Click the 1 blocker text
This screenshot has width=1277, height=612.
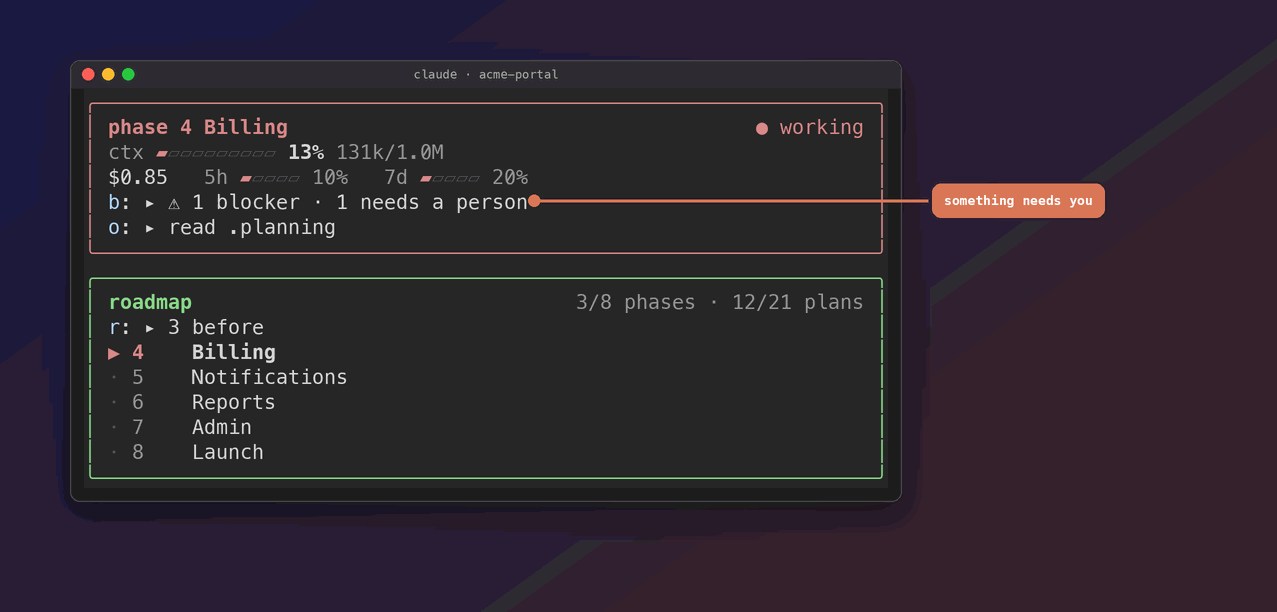[246, 202]
